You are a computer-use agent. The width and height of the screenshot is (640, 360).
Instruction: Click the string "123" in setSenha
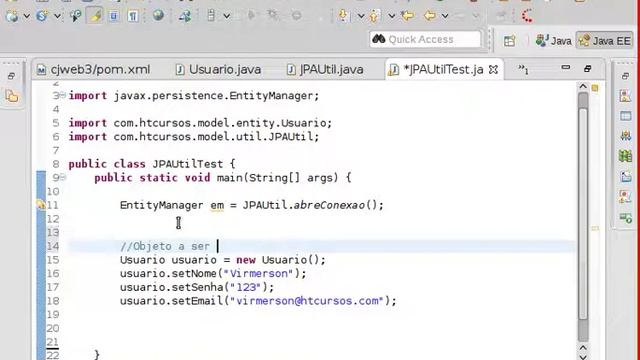pyautogui.click(x=245, y=287)
